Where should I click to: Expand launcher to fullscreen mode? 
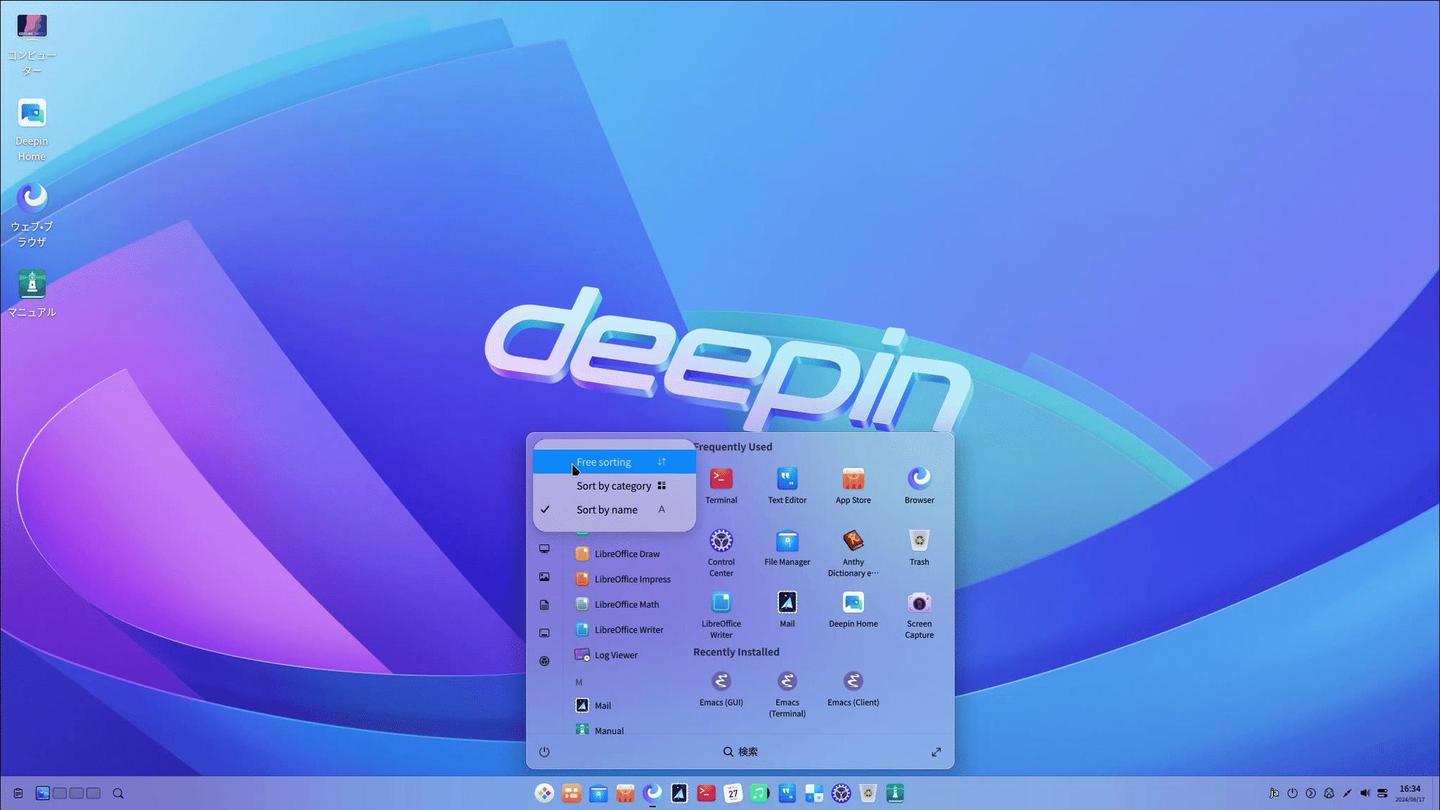tap(936, 752)
